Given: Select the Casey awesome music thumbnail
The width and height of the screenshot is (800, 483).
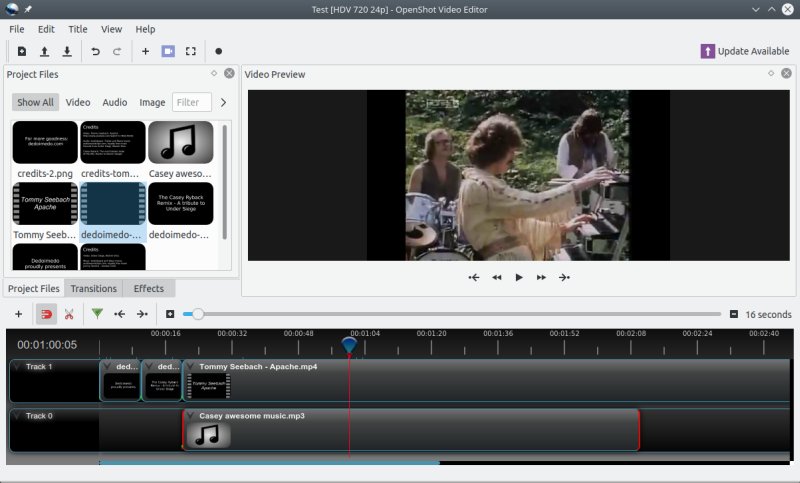Looking at the screenshot, I should pyautogui.click(x=180, y=142).
